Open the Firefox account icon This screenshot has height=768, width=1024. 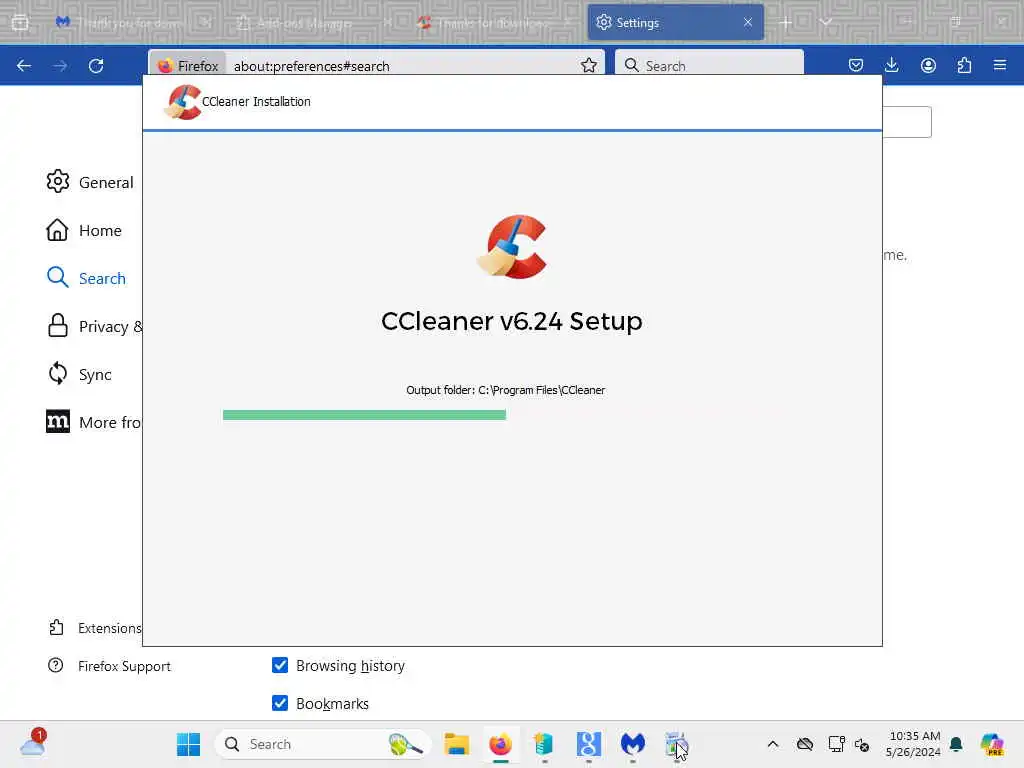928,65
